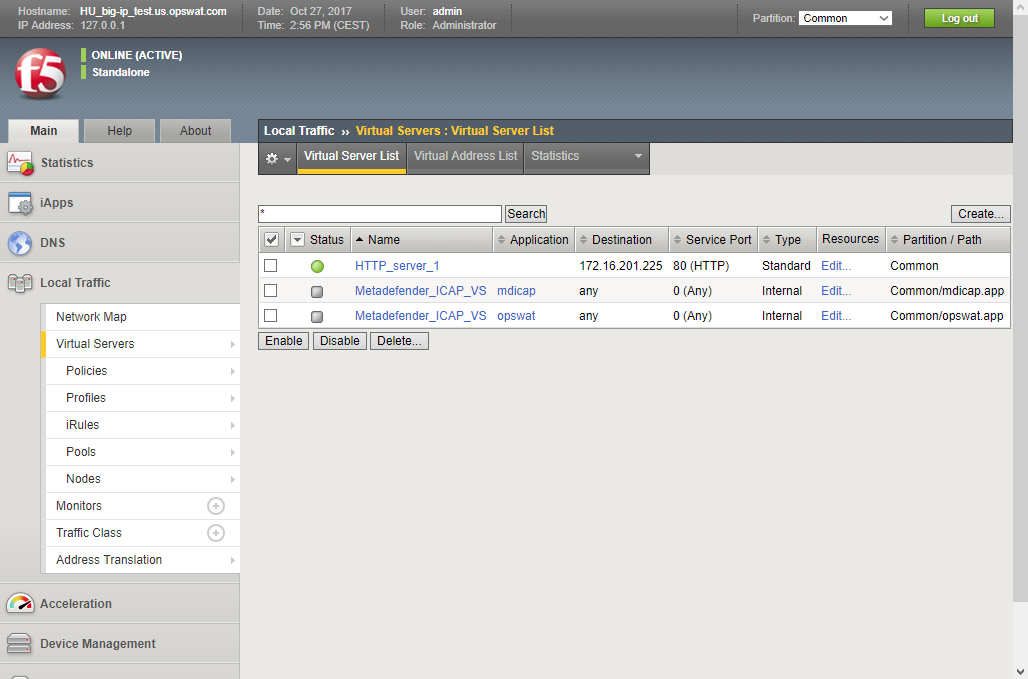Click the Search button

tap(526, 214)
